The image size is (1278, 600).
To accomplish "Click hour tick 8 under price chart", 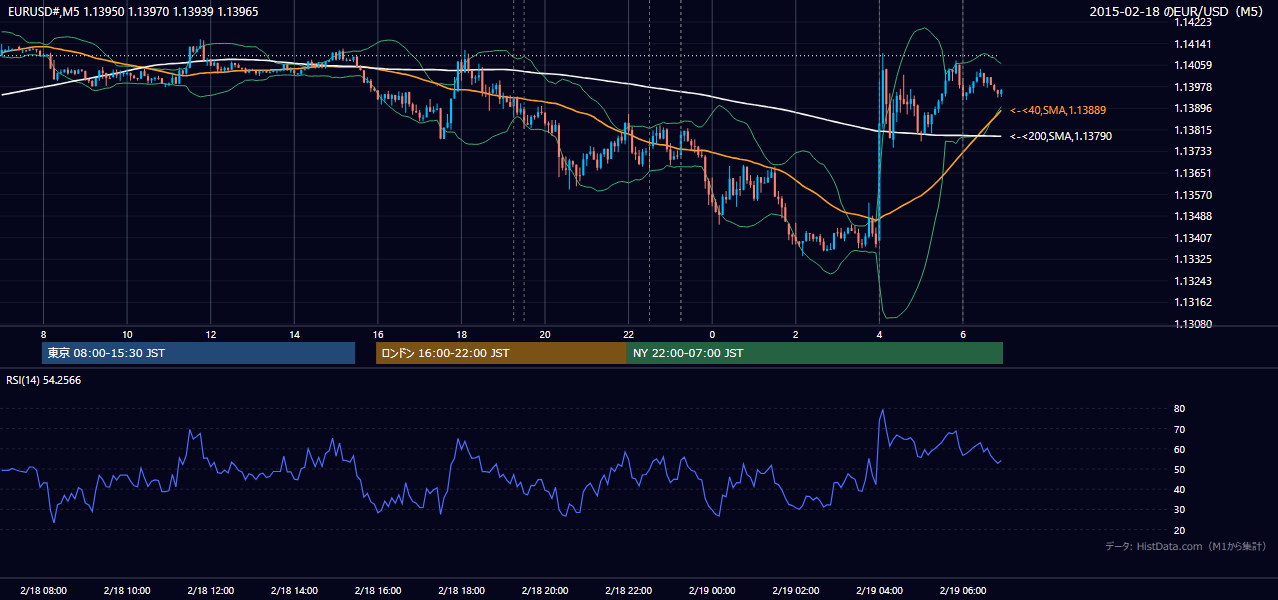I will (x=43, y=334).
